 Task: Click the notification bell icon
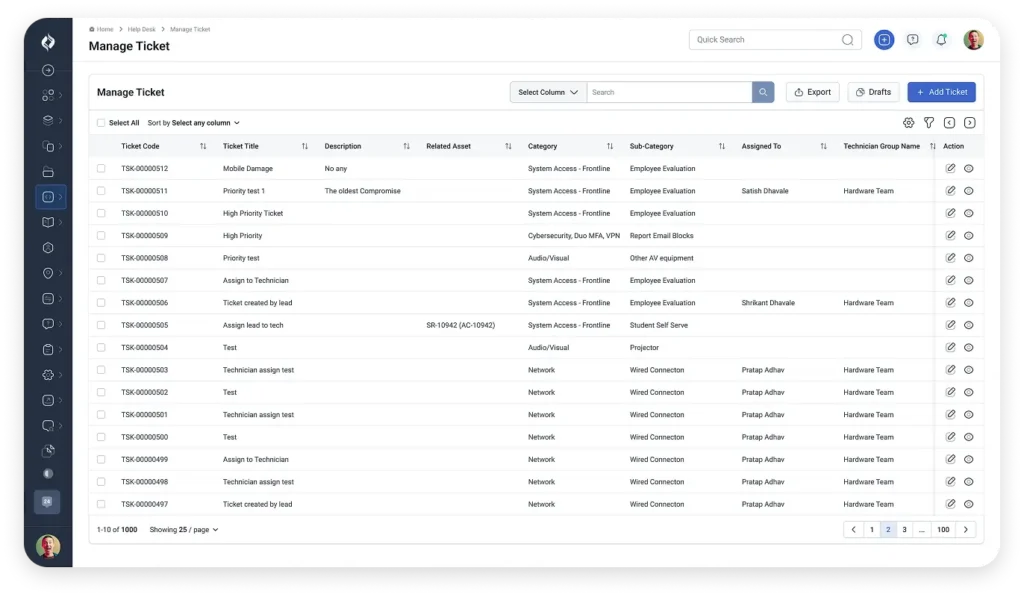[941, 40]
